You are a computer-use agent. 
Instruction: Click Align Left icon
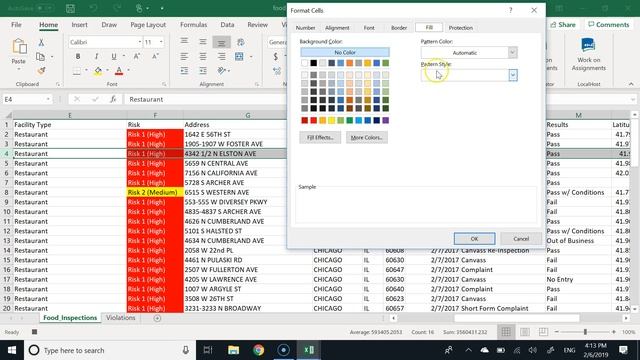pyautogui.click(x=184, y=56)
